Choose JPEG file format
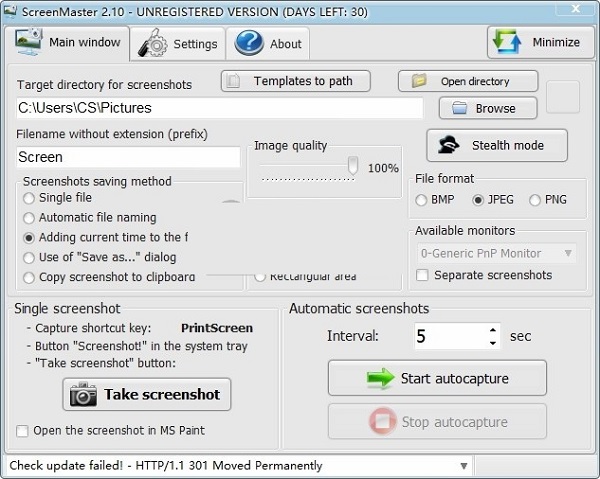This screenshot has width=600, height=479. pyautogui.click(x=478, y=200)
